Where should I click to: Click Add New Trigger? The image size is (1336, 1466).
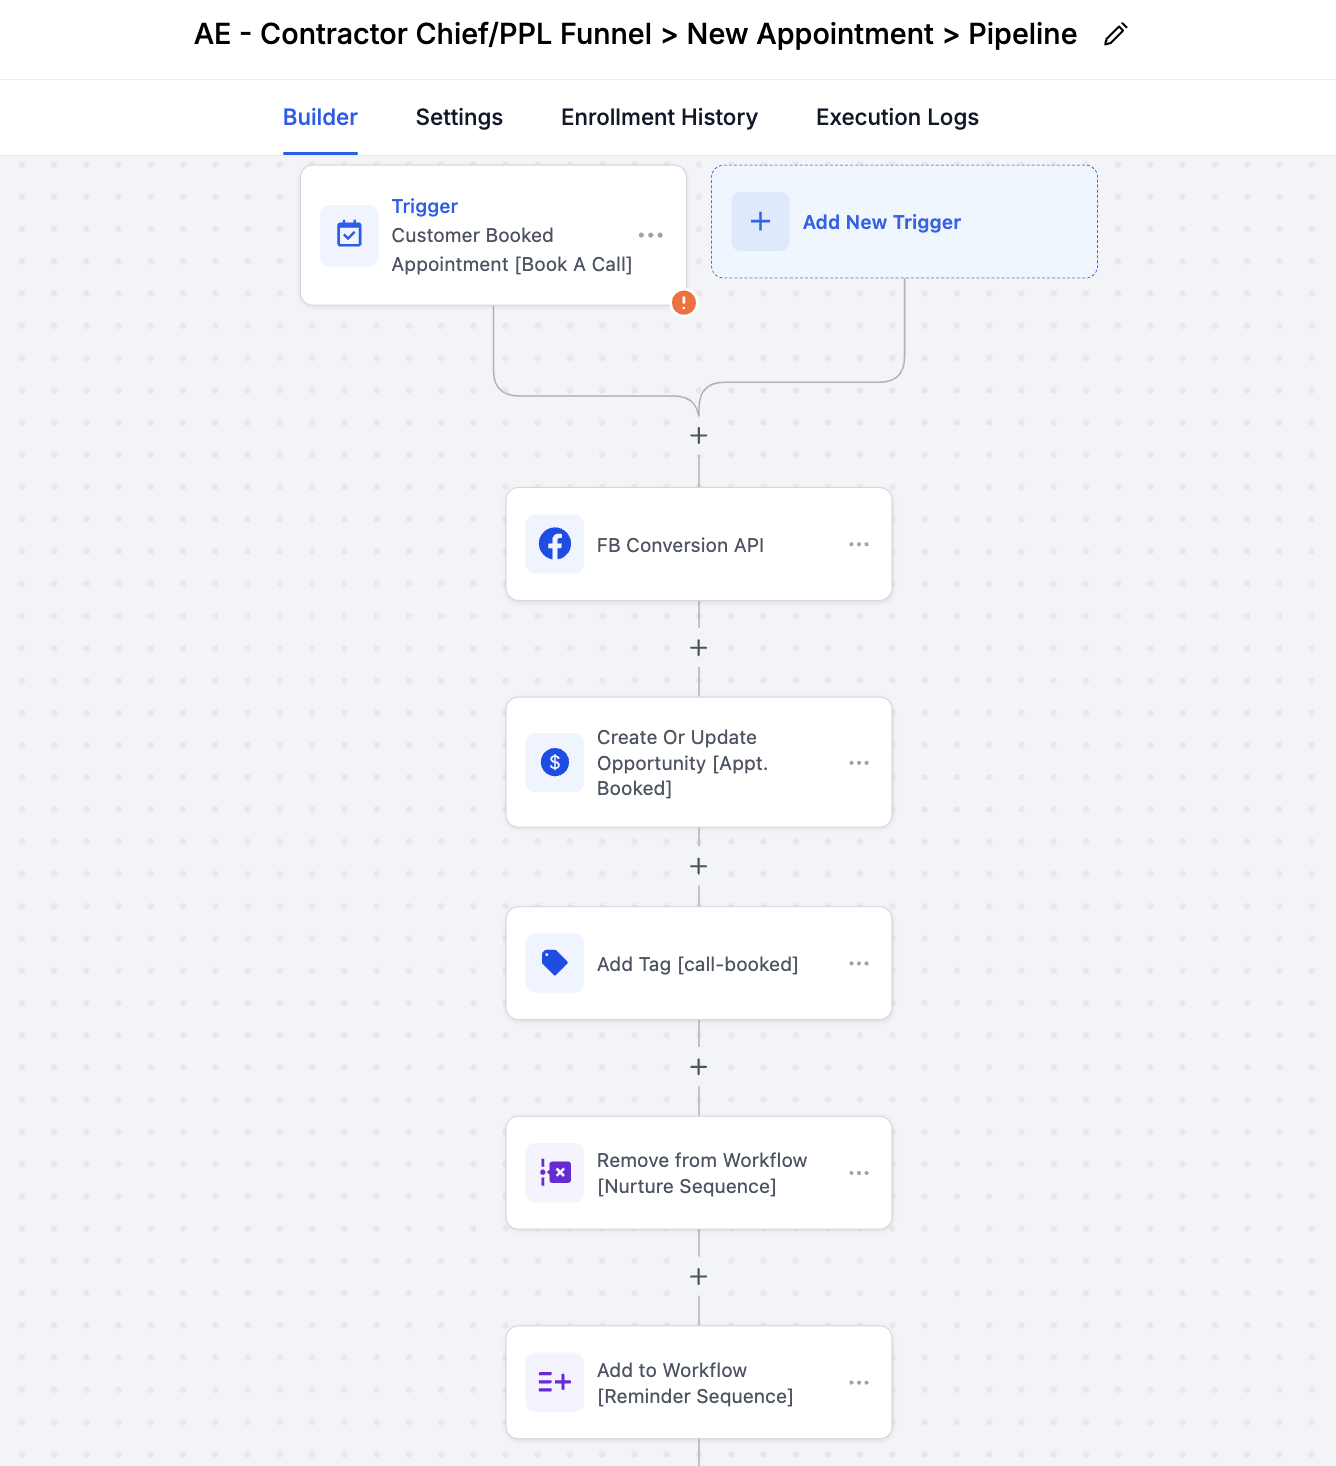(881, 221)
